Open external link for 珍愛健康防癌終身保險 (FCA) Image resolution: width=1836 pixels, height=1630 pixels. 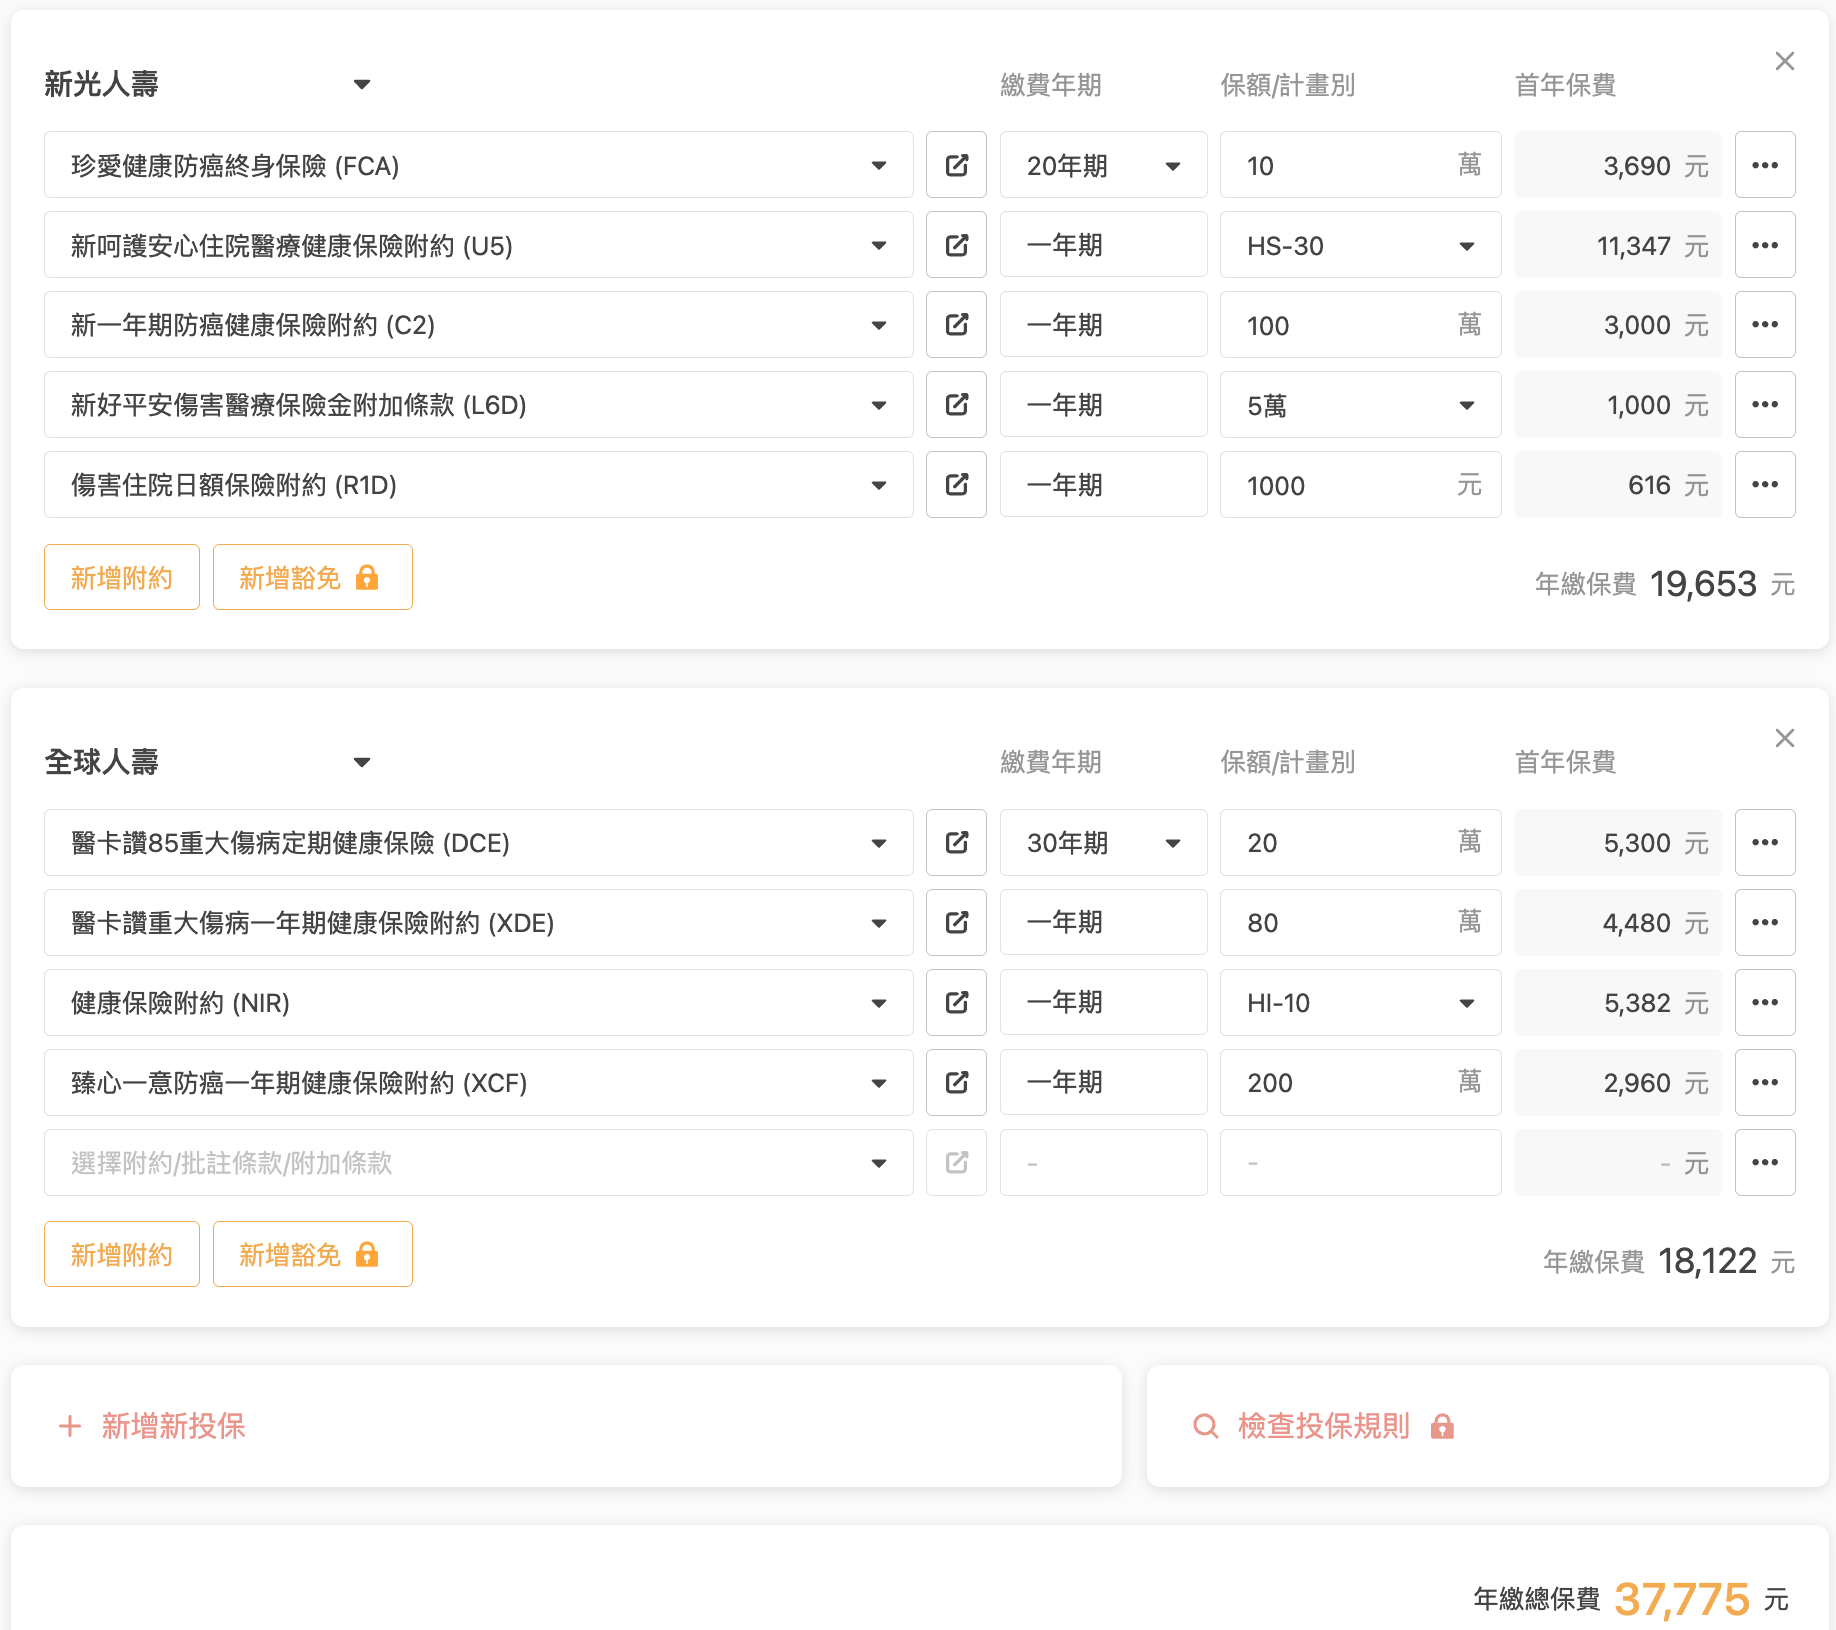click(956, 165)
